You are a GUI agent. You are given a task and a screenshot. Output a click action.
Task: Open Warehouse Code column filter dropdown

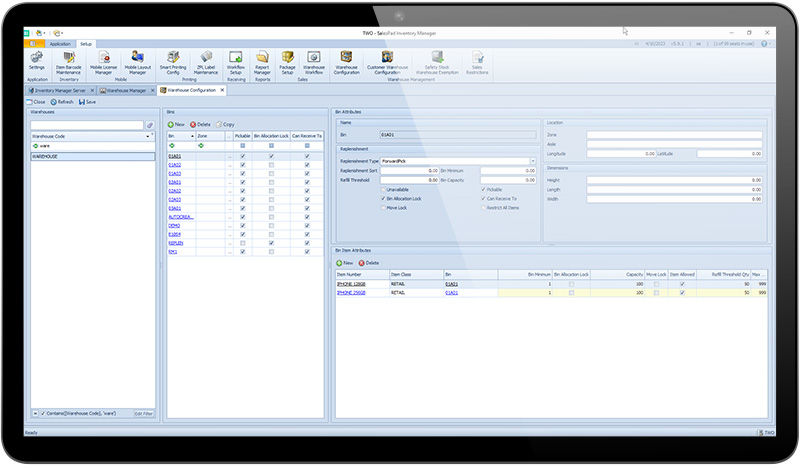148,136
